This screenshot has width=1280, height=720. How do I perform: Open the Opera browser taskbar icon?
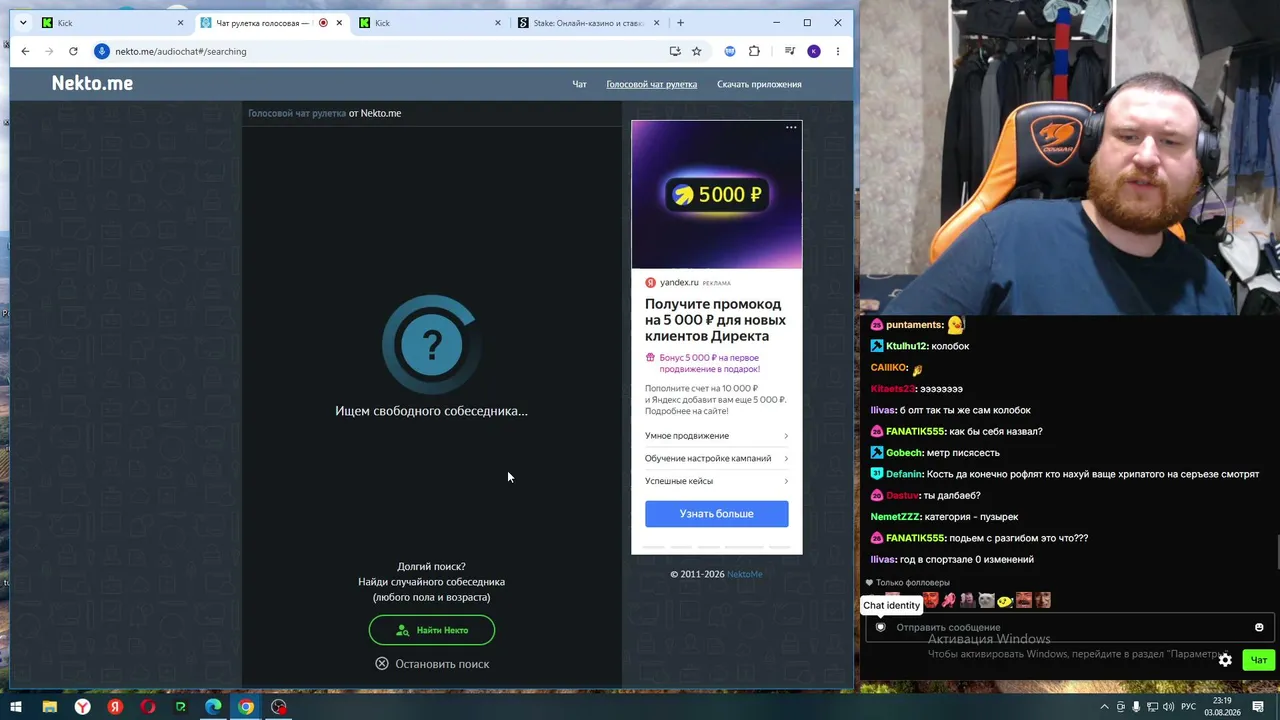coord(148,707)
